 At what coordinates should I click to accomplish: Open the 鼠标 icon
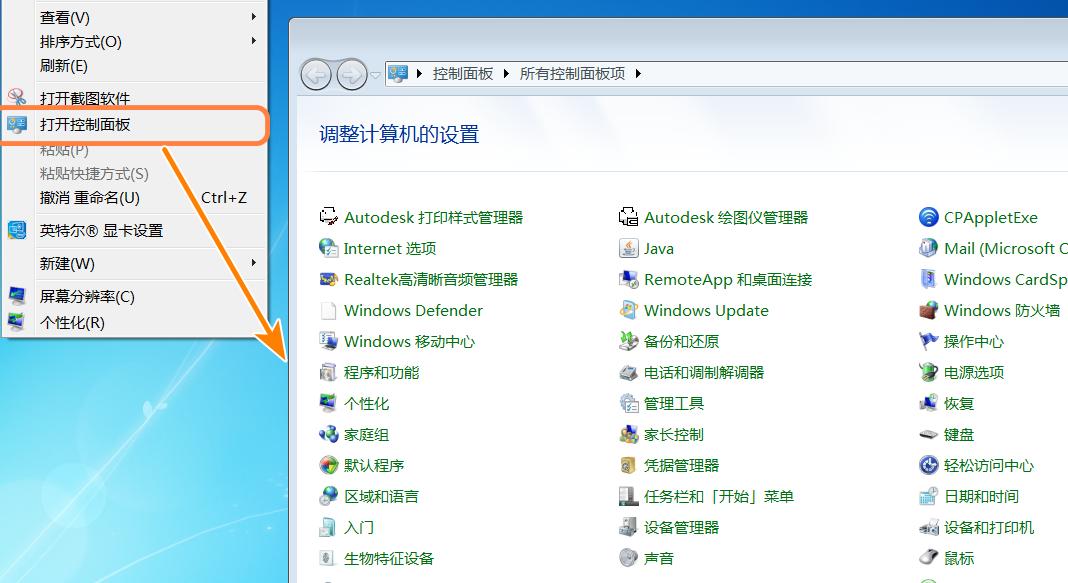(x=928, y=558)
